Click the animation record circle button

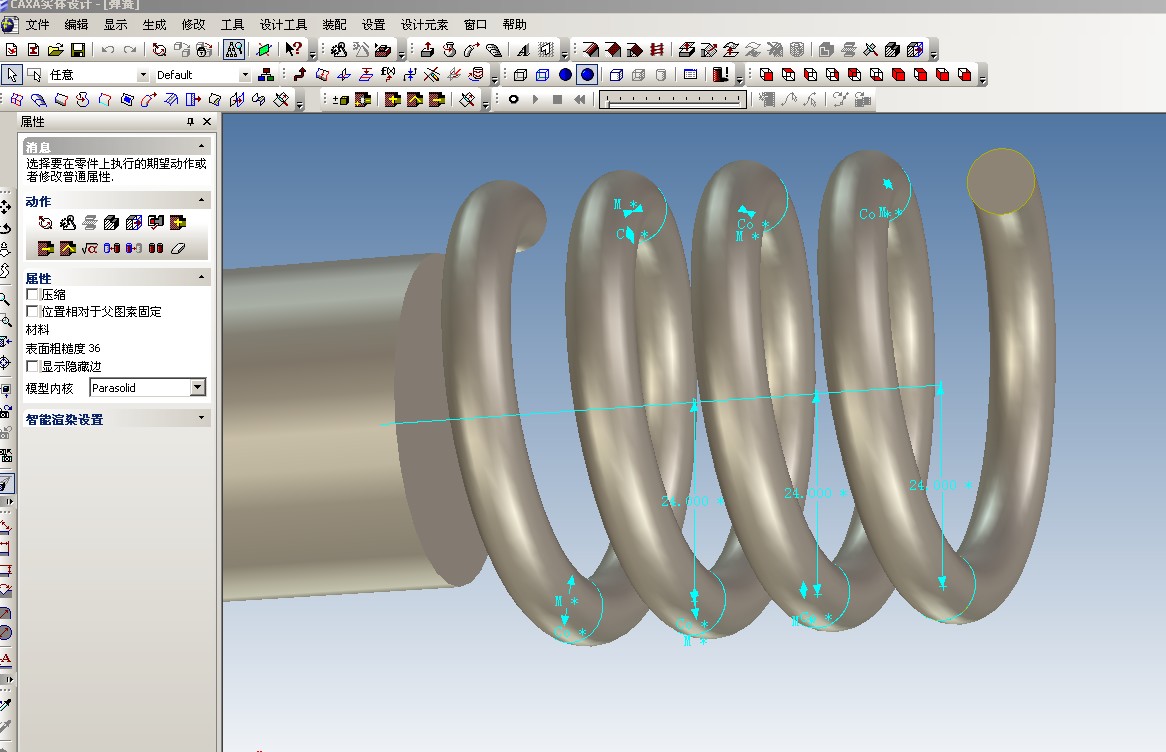(513, 99)
